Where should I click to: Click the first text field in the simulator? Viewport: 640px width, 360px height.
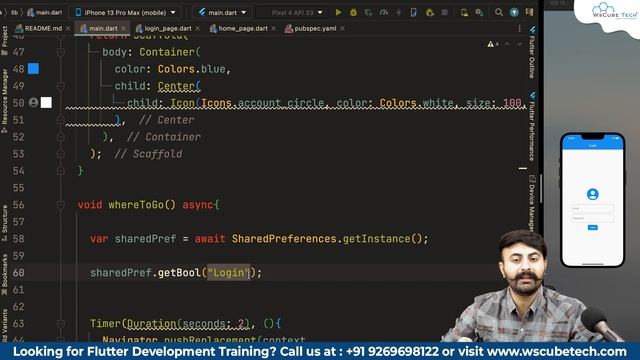(593, 209)
